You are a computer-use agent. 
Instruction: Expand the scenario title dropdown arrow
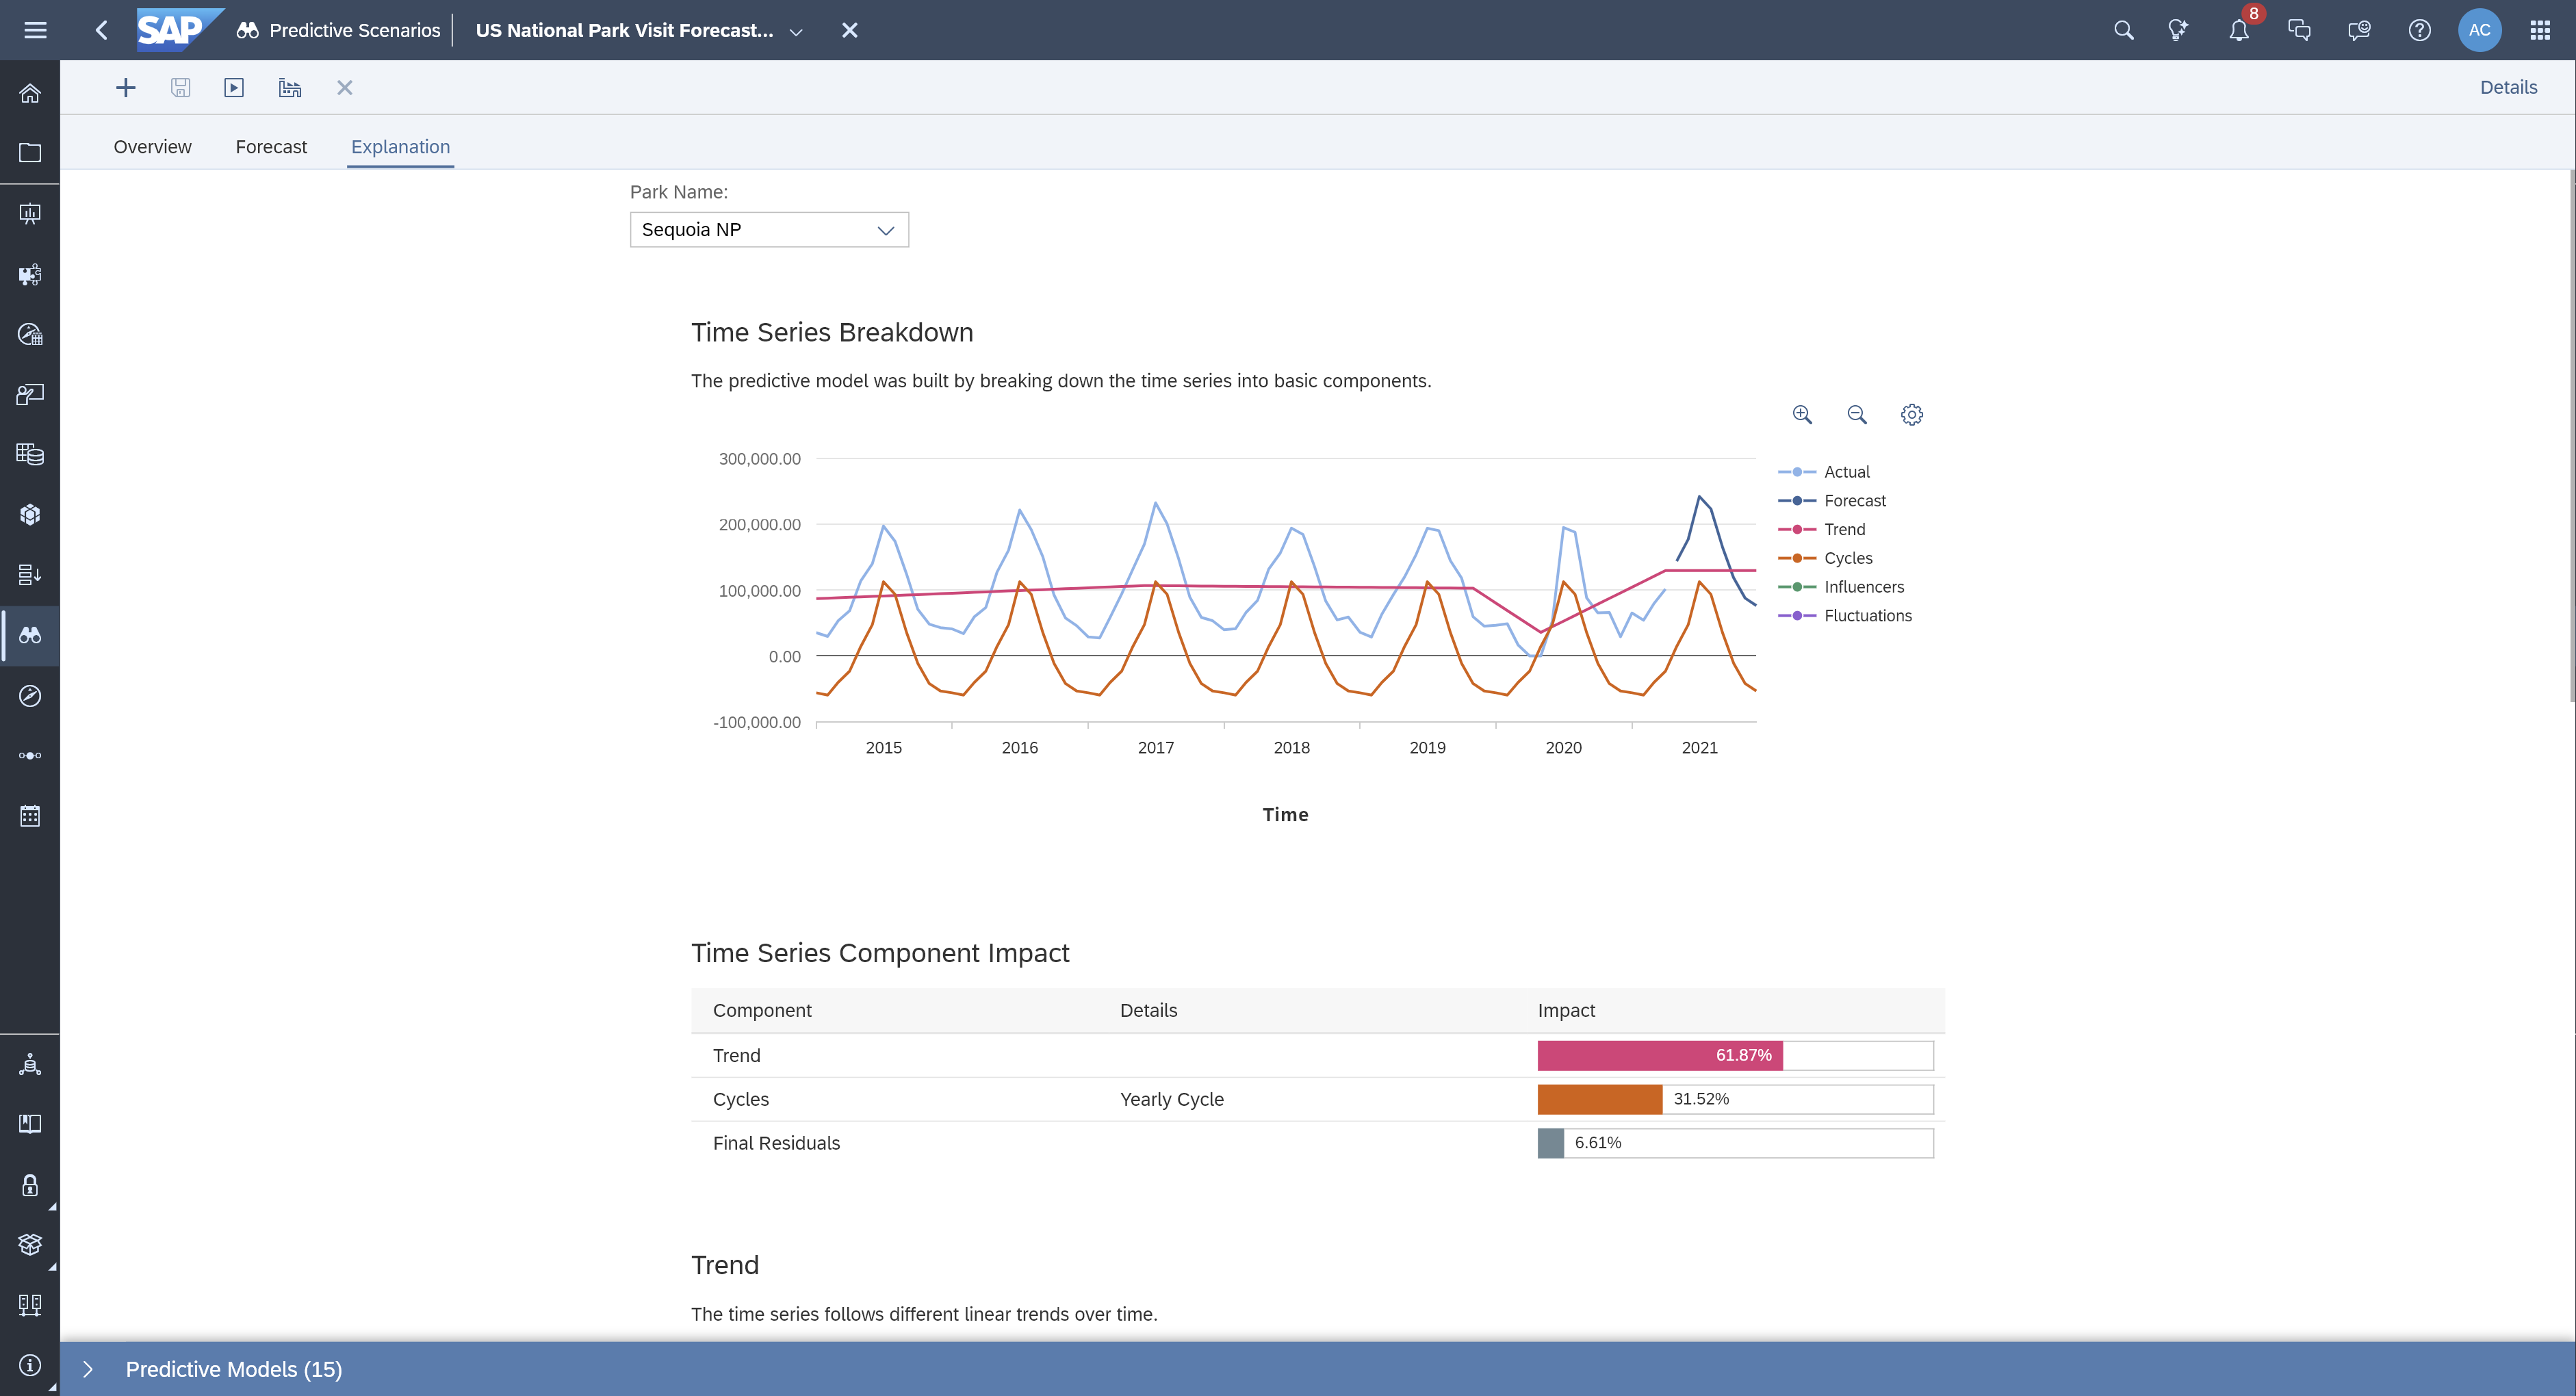(796, 32)
